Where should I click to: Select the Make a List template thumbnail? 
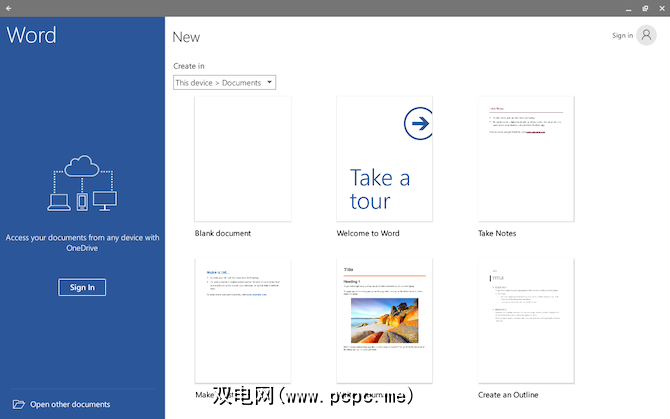(243, 321)
